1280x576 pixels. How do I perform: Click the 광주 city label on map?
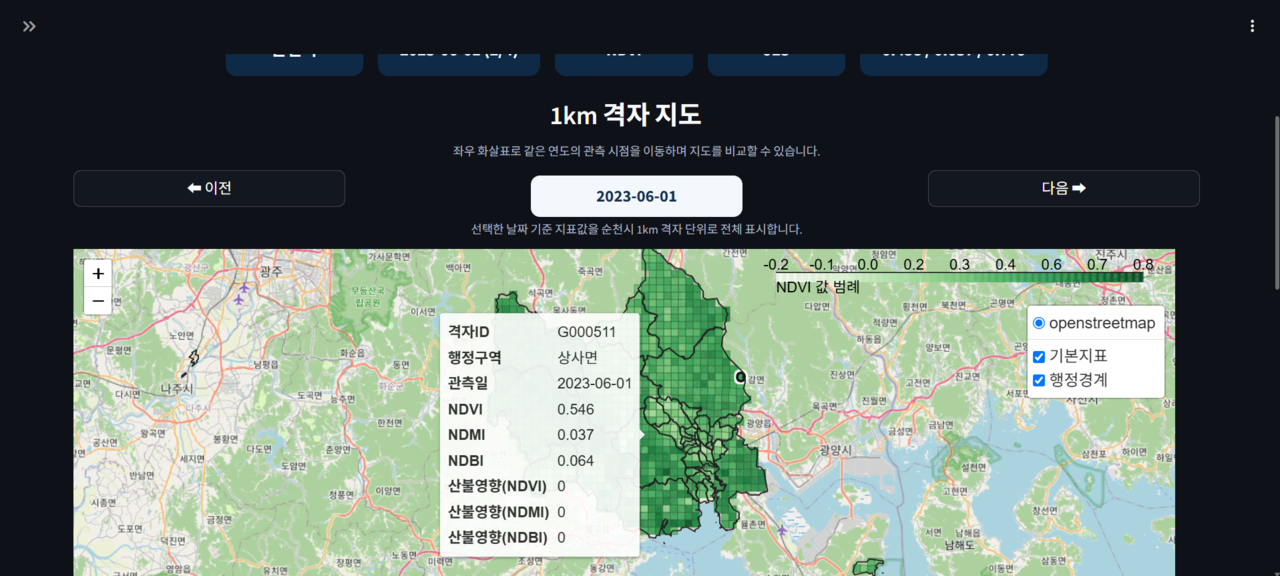click(x=270, y=271)
